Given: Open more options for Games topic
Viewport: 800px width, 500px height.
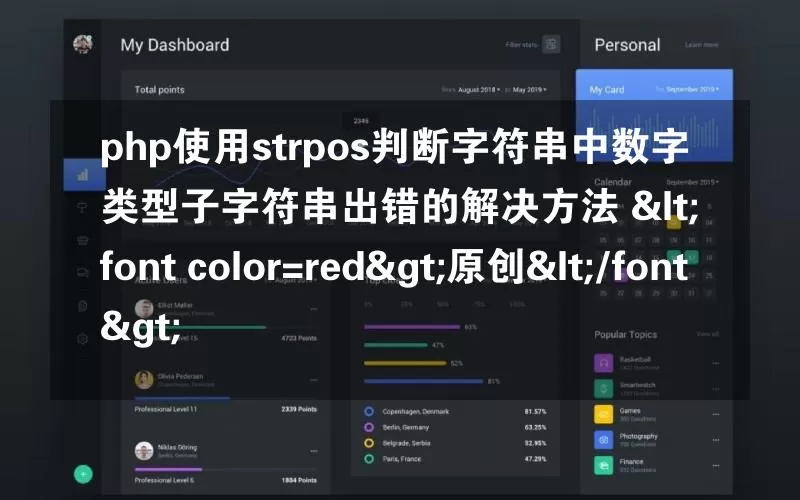Looking at the screenshot, I should (715, 414).
